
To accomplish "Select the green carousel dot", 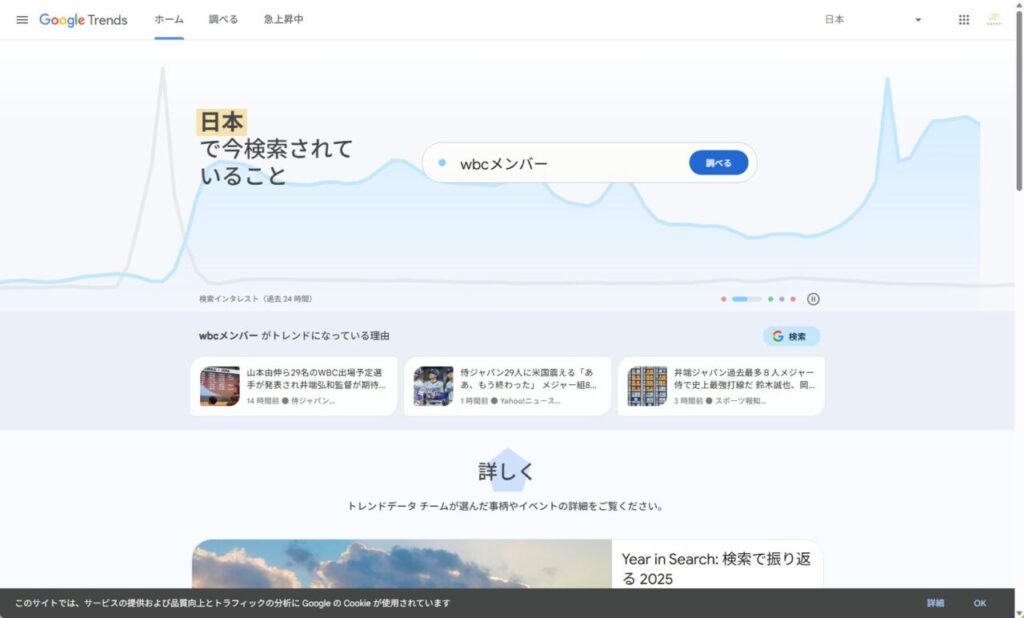I will (x=770, y=299).
